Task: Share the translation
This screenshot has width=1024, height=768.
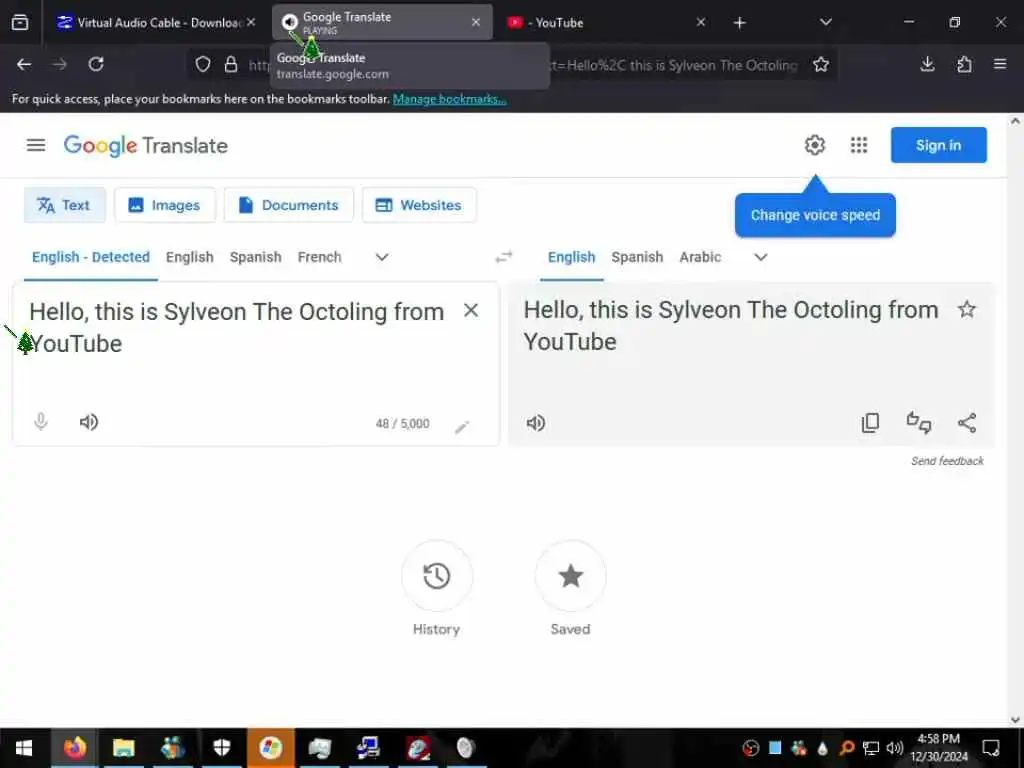Action: (x=967, y=423)
